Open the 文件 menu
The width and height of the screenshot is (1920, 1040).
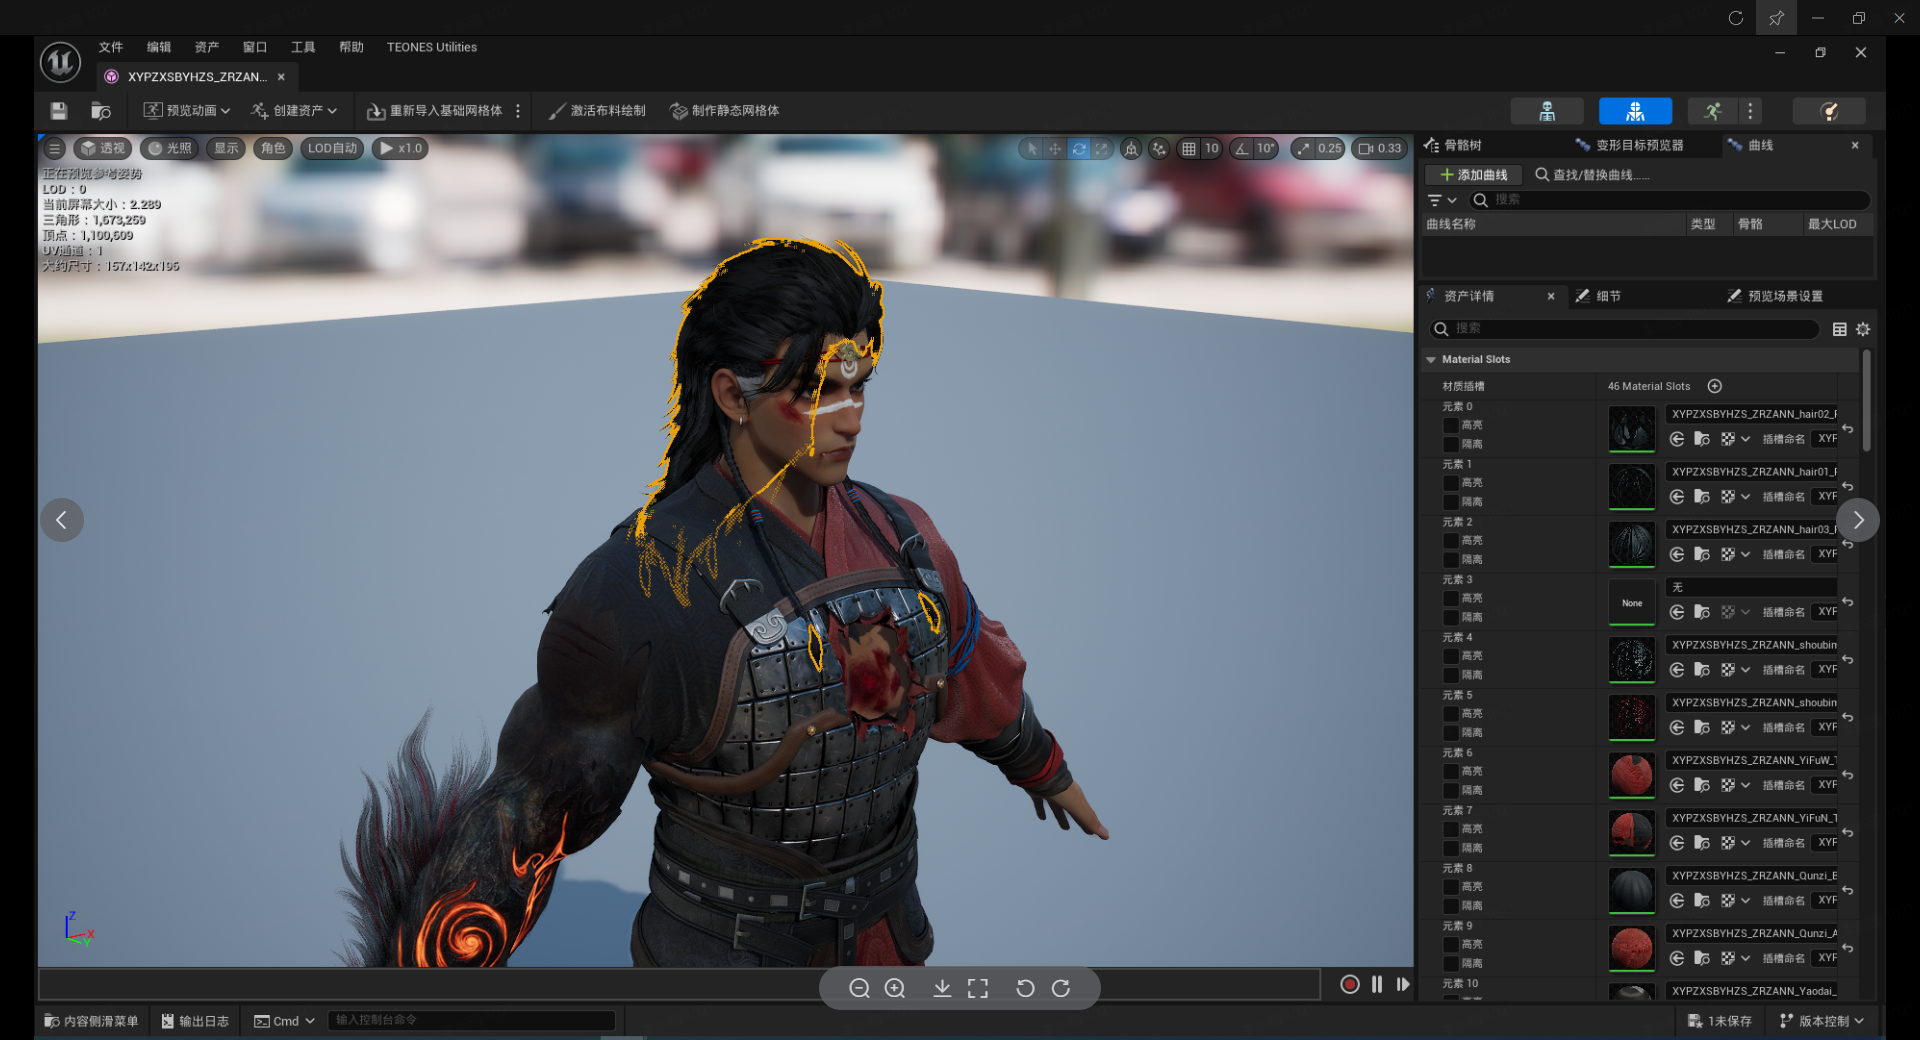pos(110,47)
